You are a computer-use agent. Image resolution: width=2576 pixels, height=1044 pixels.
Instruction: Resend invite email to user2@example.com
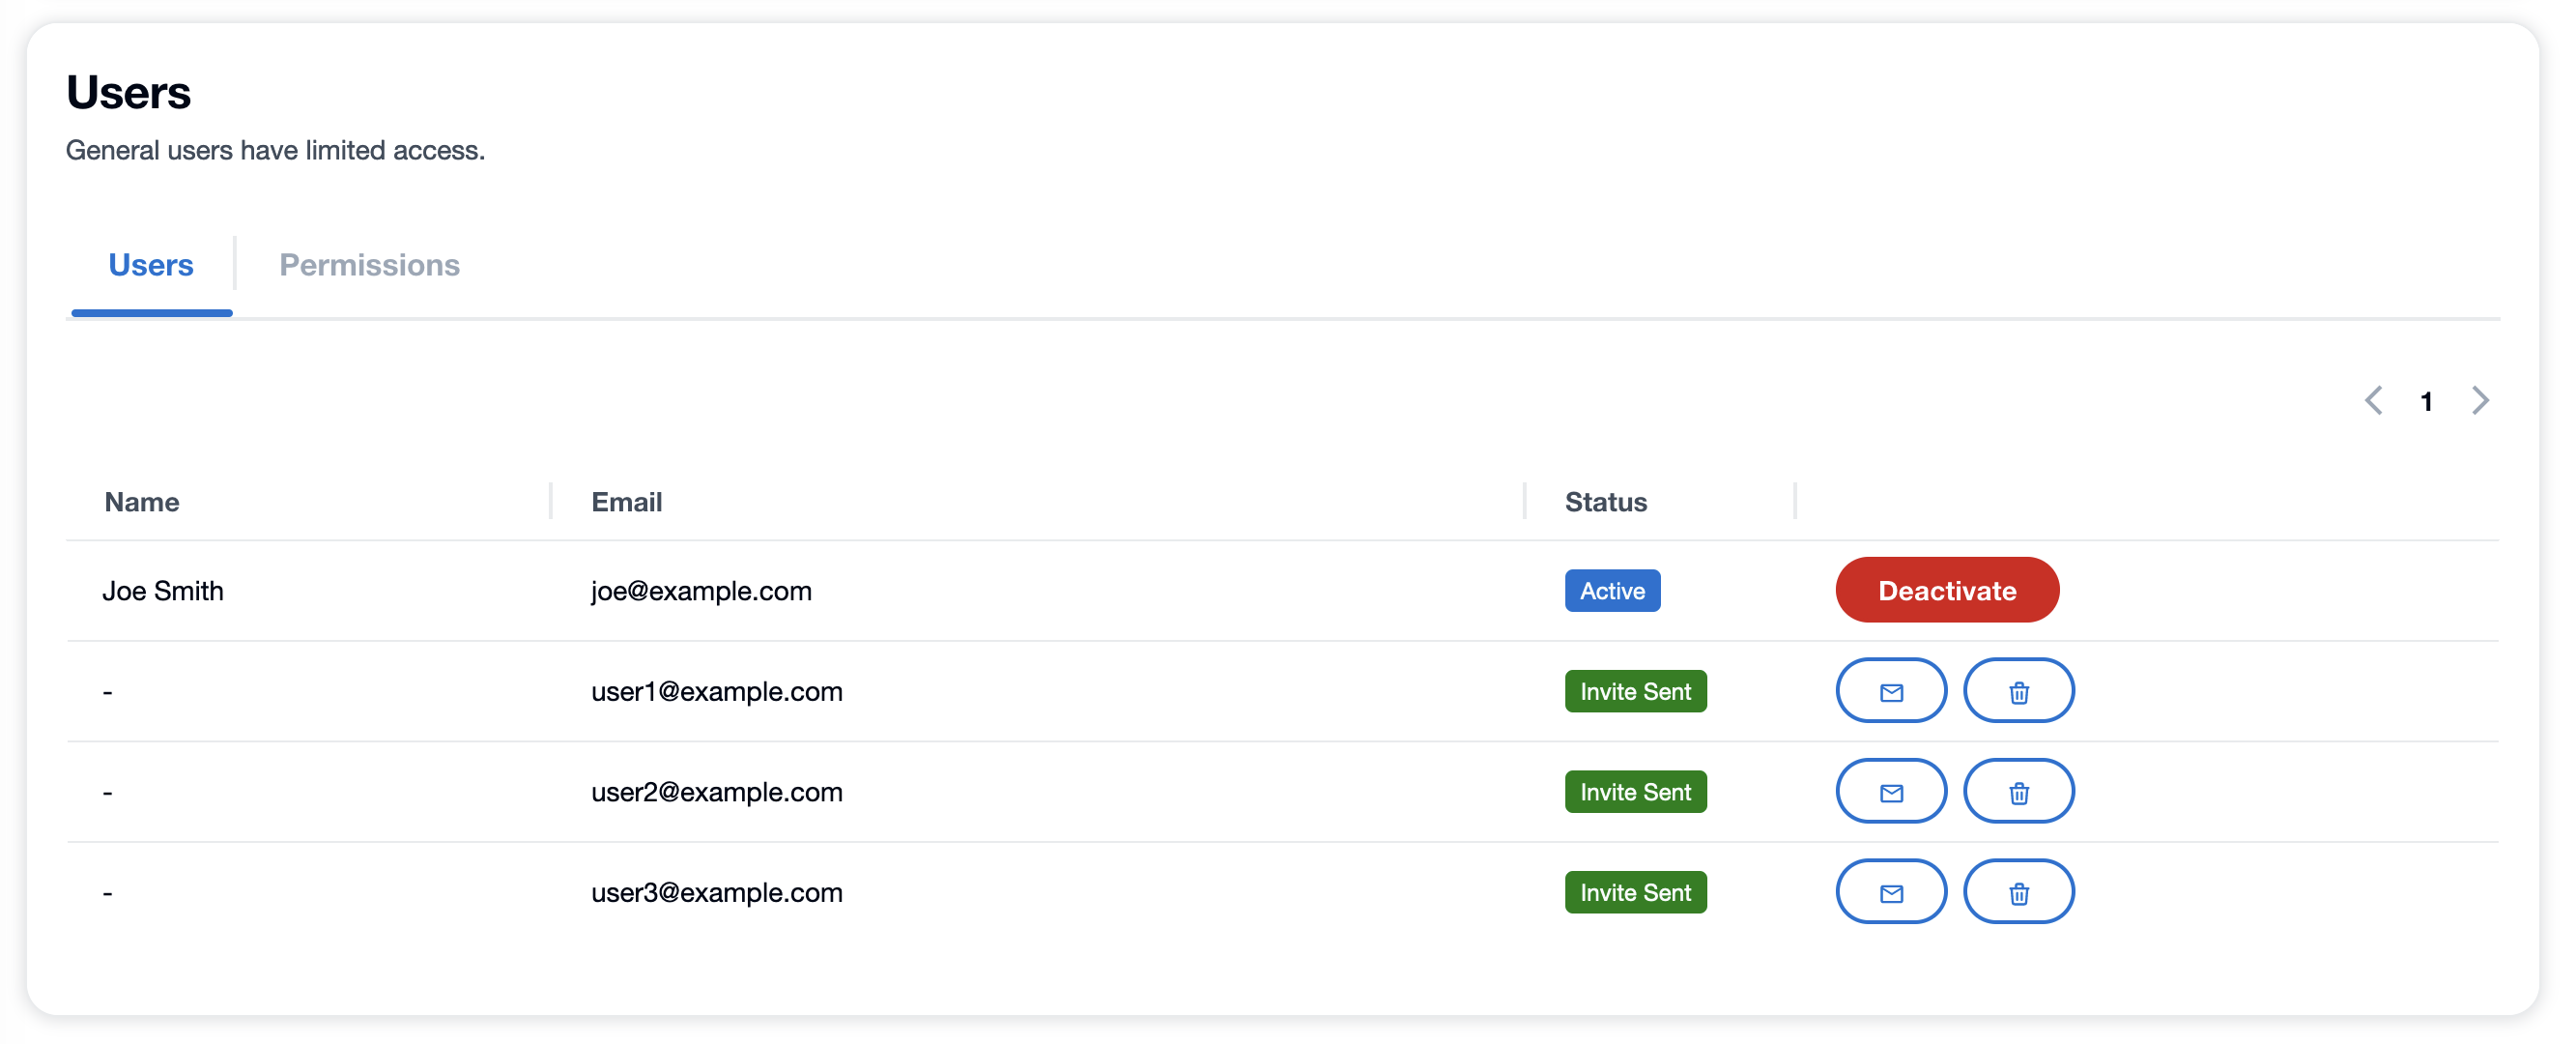(x=1891, y=792)
